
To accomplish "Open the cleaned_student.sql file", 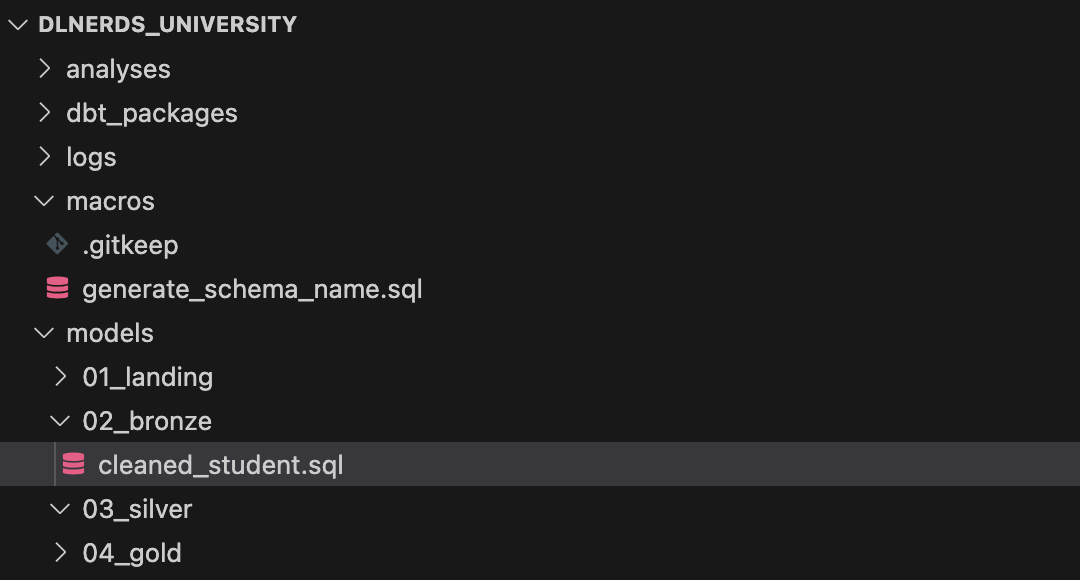I will (220, 464).
